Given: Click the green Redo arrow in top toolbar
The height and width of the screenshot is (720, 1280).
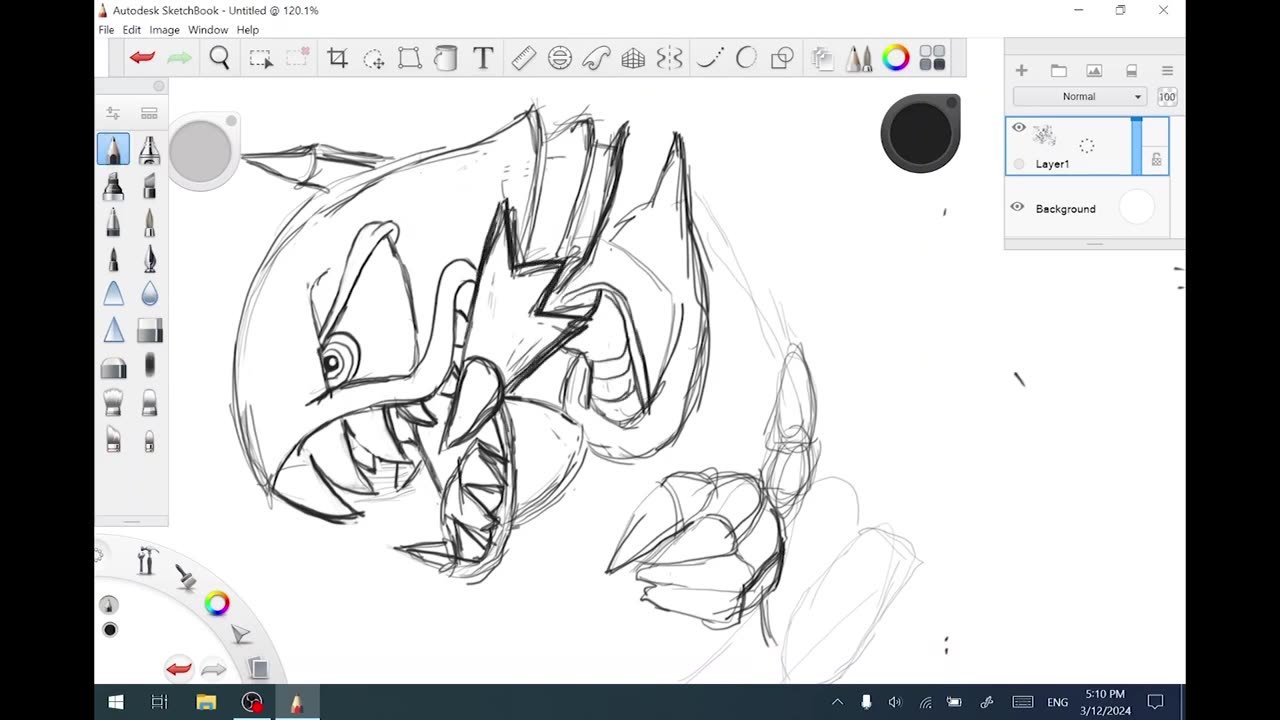Looking at the screenshot, I should [179, 58].
